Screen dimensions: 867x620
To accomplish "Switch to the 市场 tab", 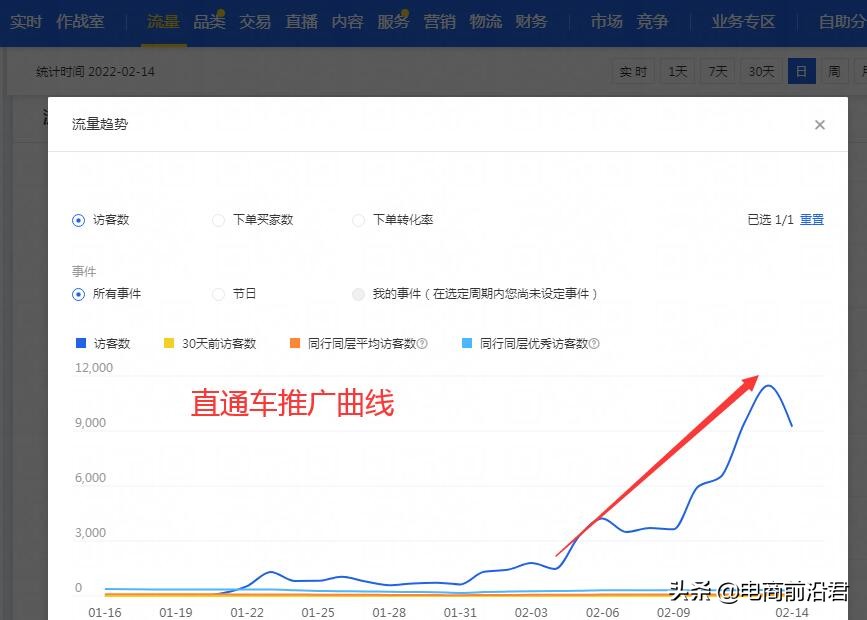I will [606, 21].
